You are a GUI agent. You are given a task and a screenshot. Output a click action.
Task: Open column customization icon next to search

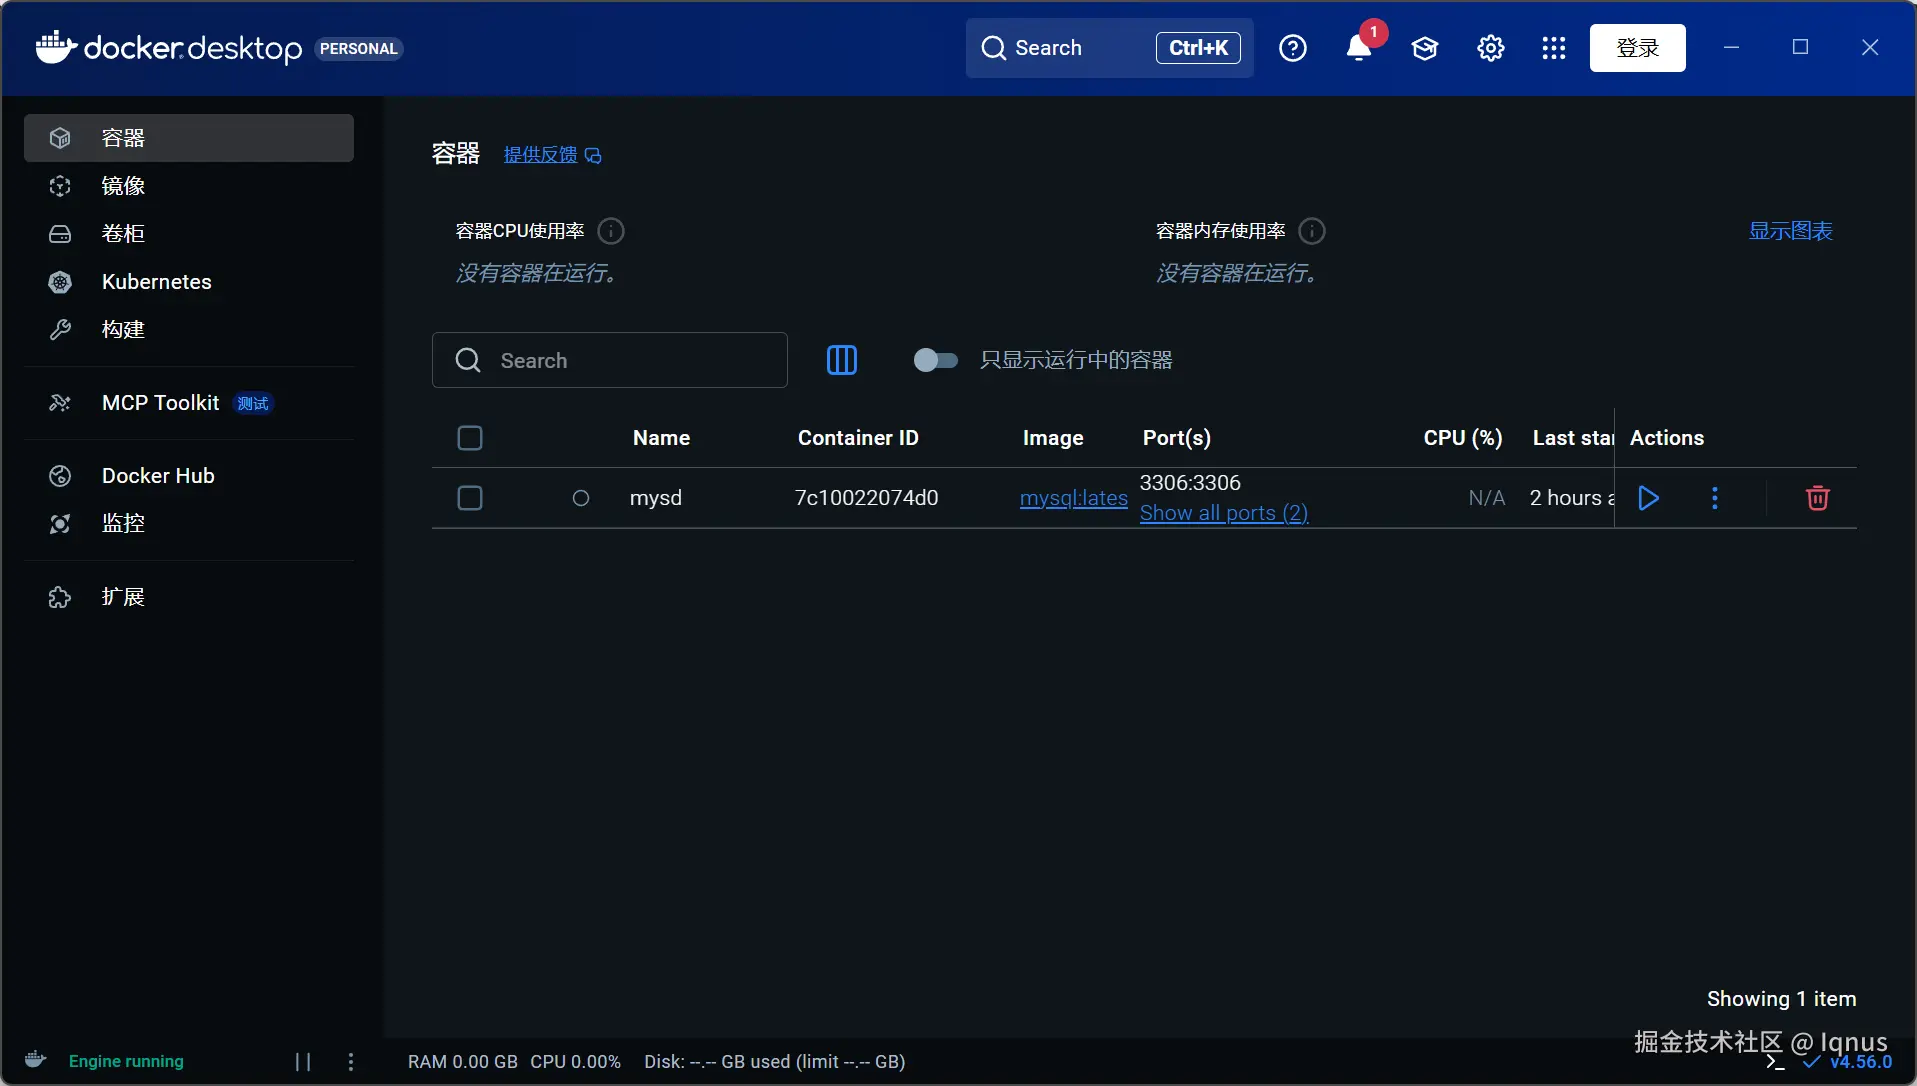click(x=841, y=360)
